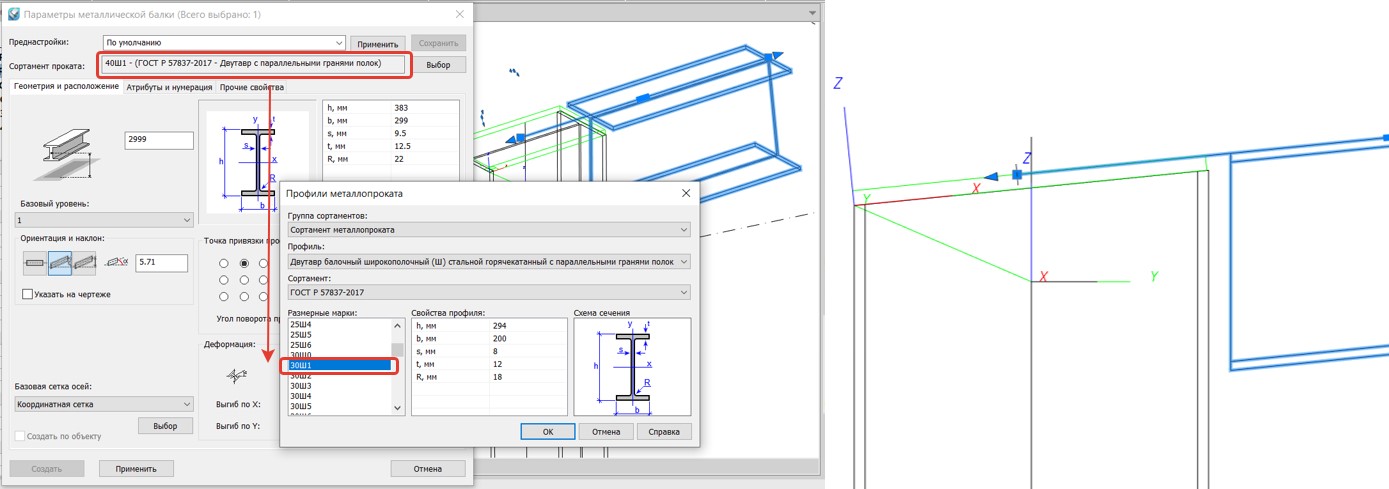
Task: Click the slope angle icon beside 5.71
Action: pyautogui.click(x=118, y=264)
